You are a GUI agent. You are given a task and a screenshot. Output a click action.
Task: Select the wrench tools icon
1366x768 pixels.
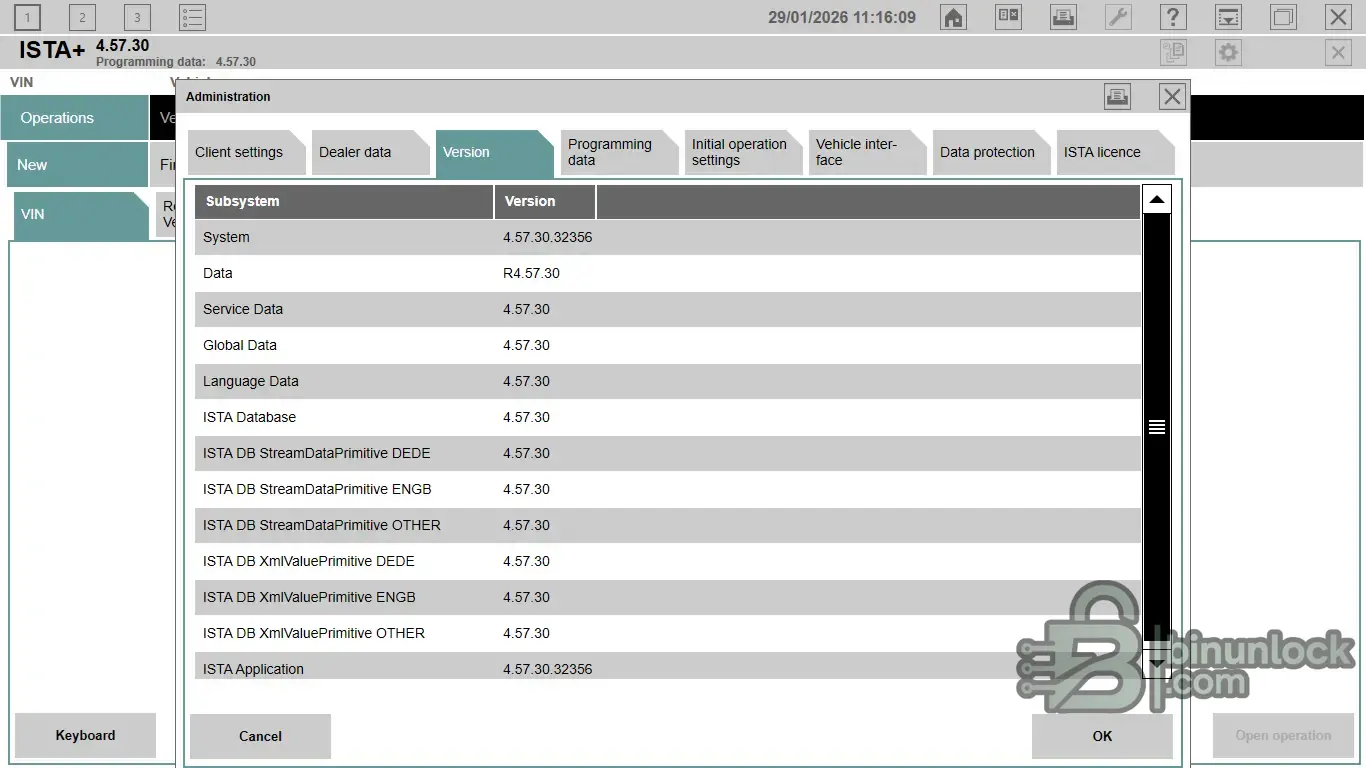coord(1118,17)
